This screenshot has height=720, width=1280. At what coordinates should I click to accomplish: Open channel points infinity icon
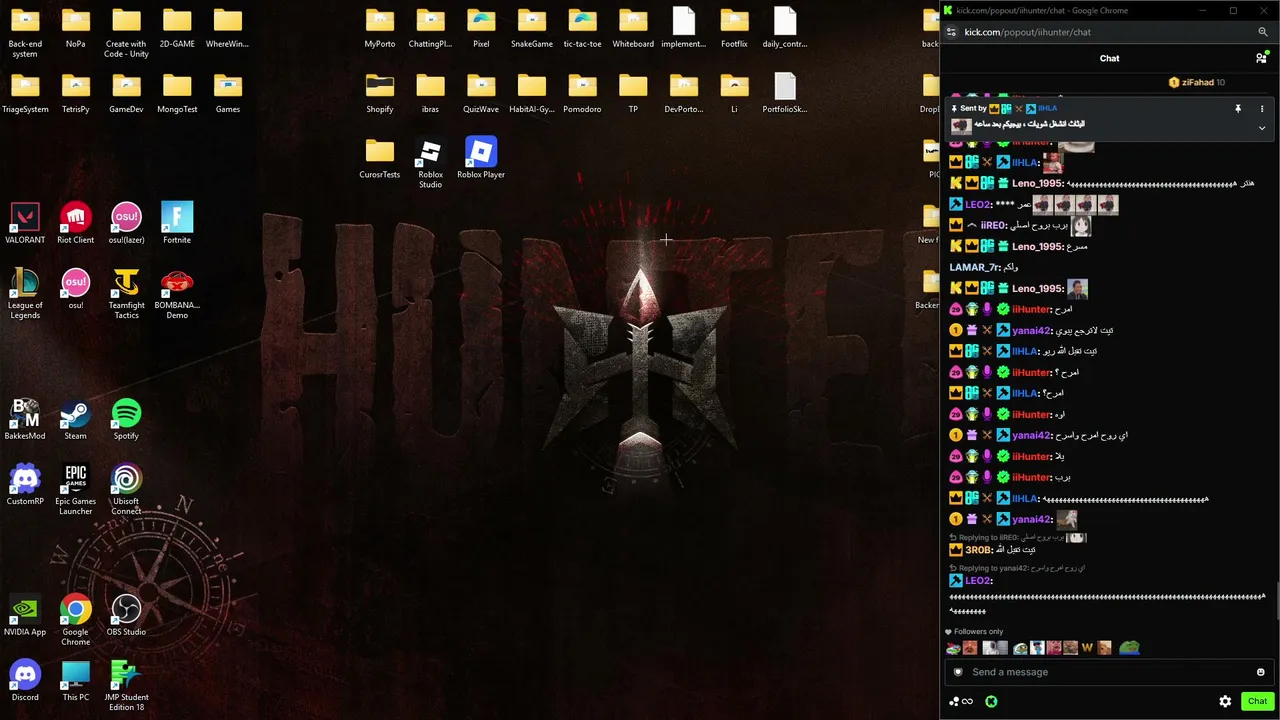click(x=961, y=701)
